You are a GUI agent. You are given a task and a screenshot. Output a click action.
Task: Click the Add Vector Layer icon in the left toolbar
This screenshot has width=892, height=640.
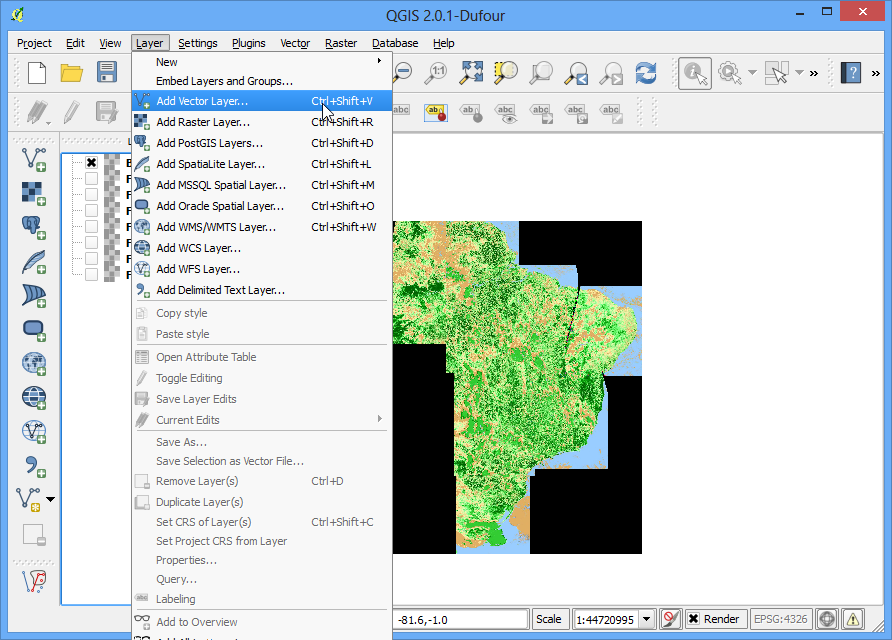tap(34, 159)
